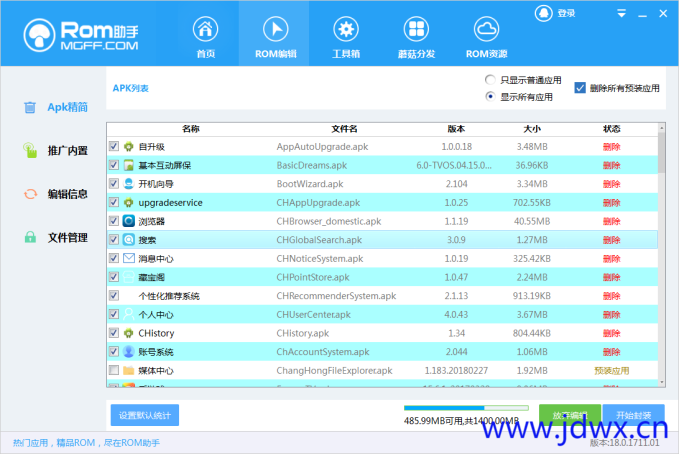This screenshot has width=679, height=454.
Task: Select the 显示所有应用 radio button
Action: click(490, 96)
